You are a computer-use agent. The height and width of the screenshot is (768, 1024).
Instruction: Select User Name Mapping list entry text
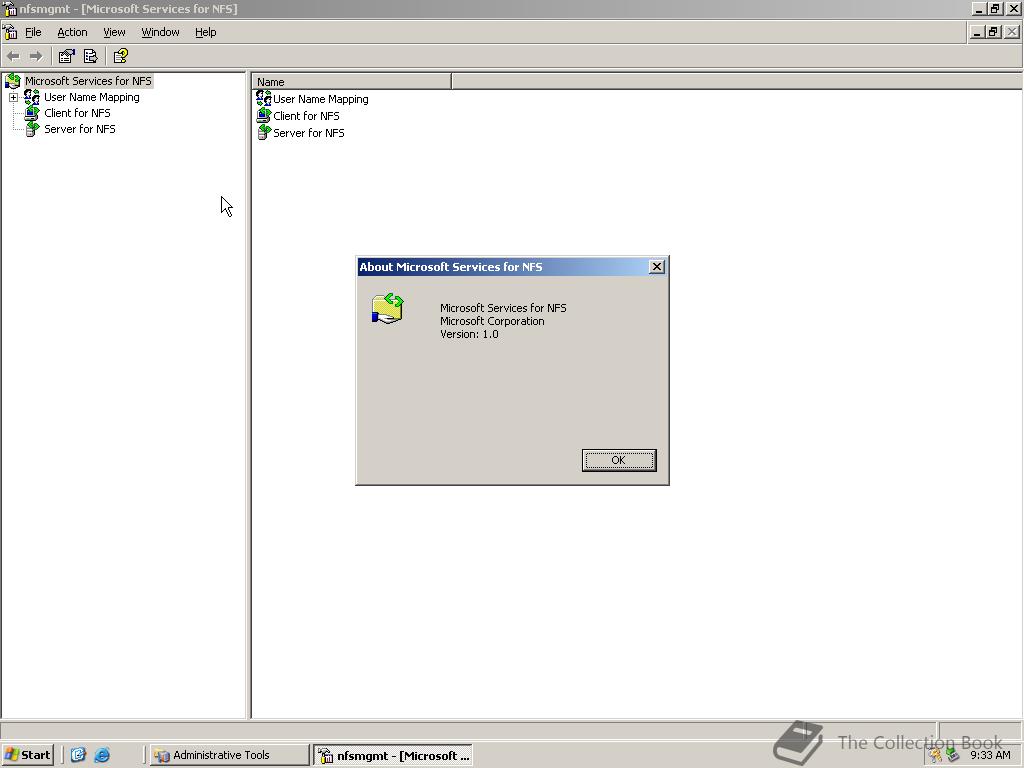321,99
